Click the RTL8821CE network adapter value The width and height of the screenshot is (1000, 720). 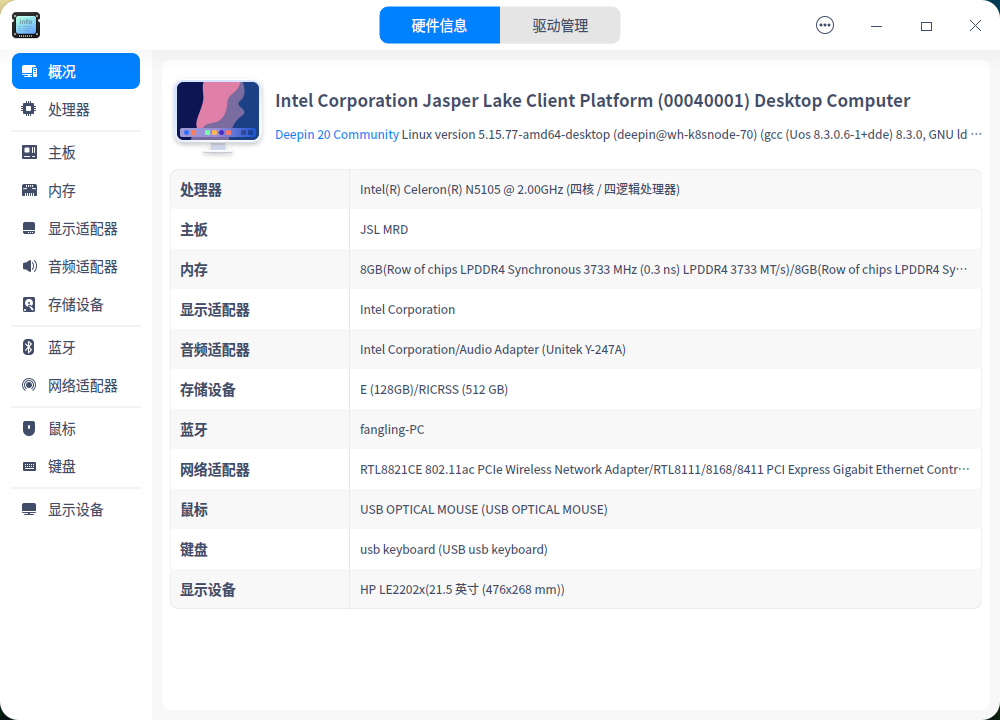tap(664, 469)
